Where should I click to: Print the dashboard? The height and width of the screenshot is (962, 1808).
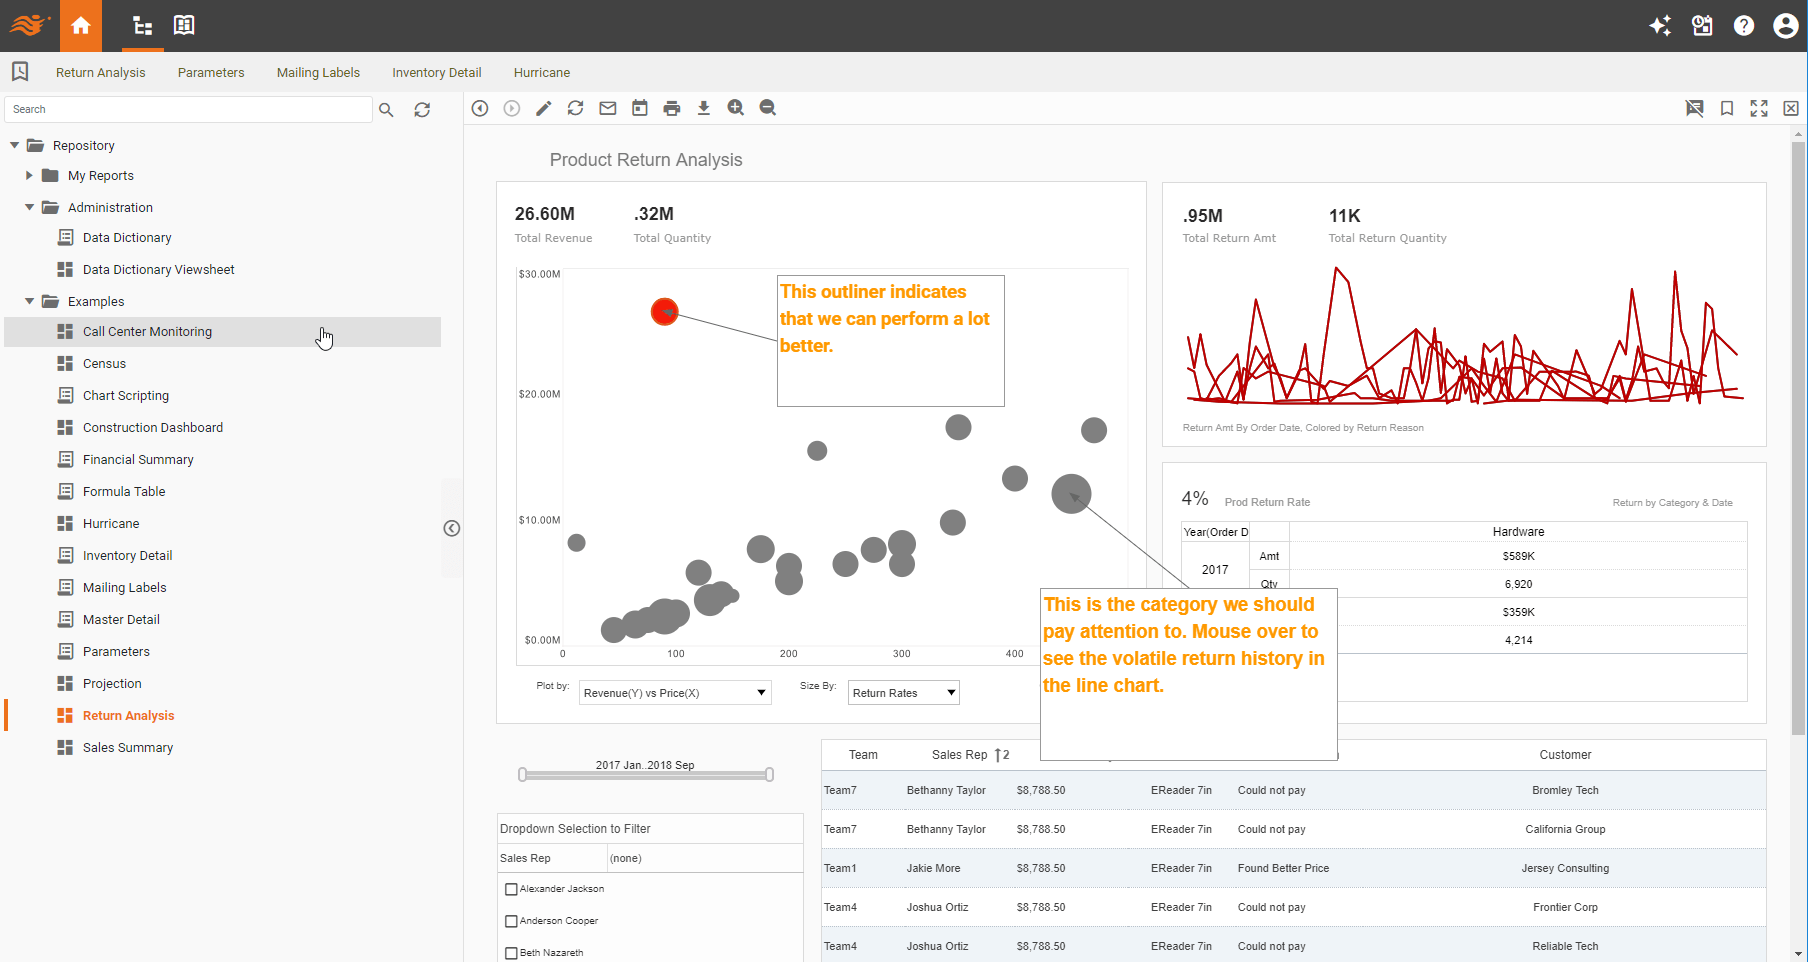(672, 108)
